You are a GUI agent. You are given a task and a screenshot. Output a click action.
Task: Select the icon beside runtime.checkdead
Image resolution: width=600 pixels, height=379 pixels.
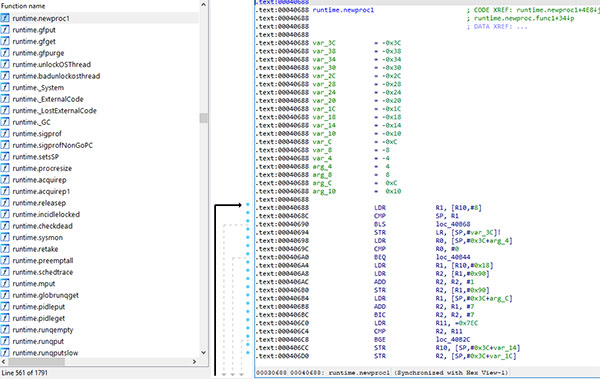click(x=5, y=226)
